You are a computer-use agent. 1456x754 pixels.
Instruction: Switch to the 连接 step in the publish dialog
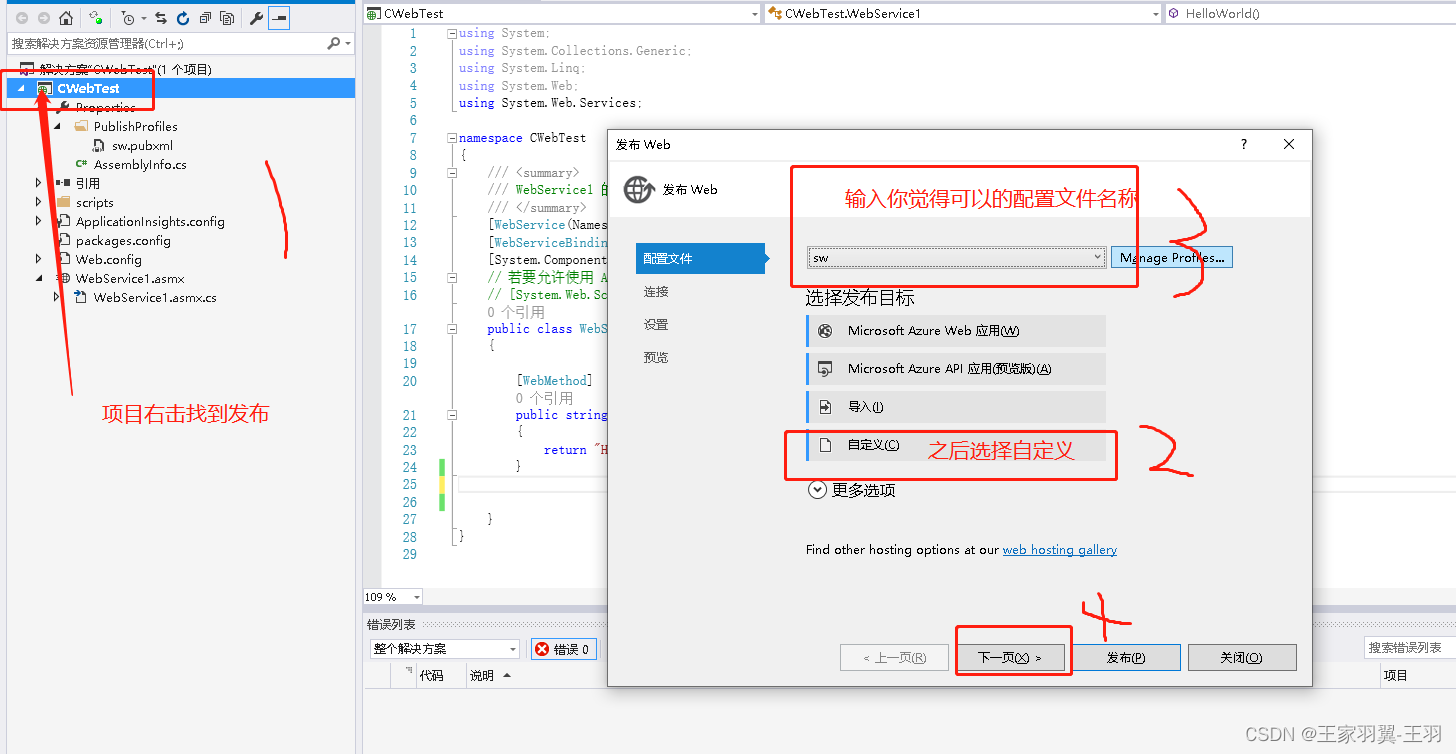[x=656, y=291]
